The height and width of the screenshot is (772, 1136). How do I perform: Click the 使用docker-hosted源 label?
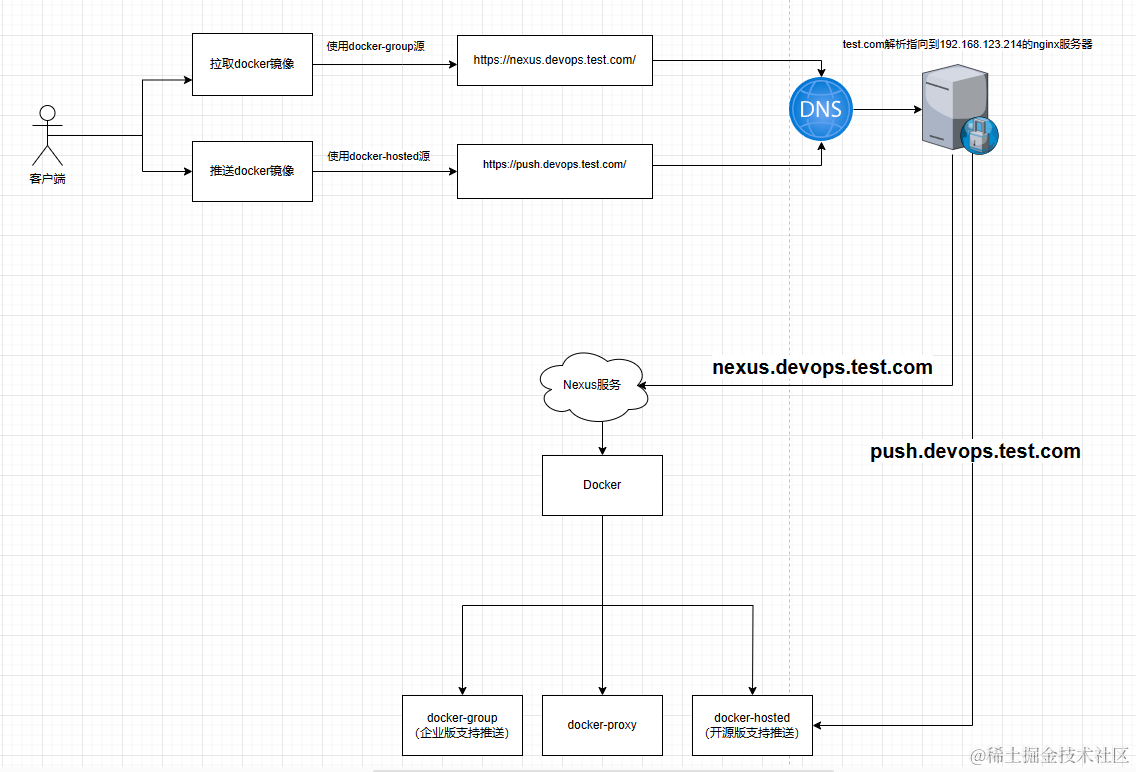pos(378,156)
